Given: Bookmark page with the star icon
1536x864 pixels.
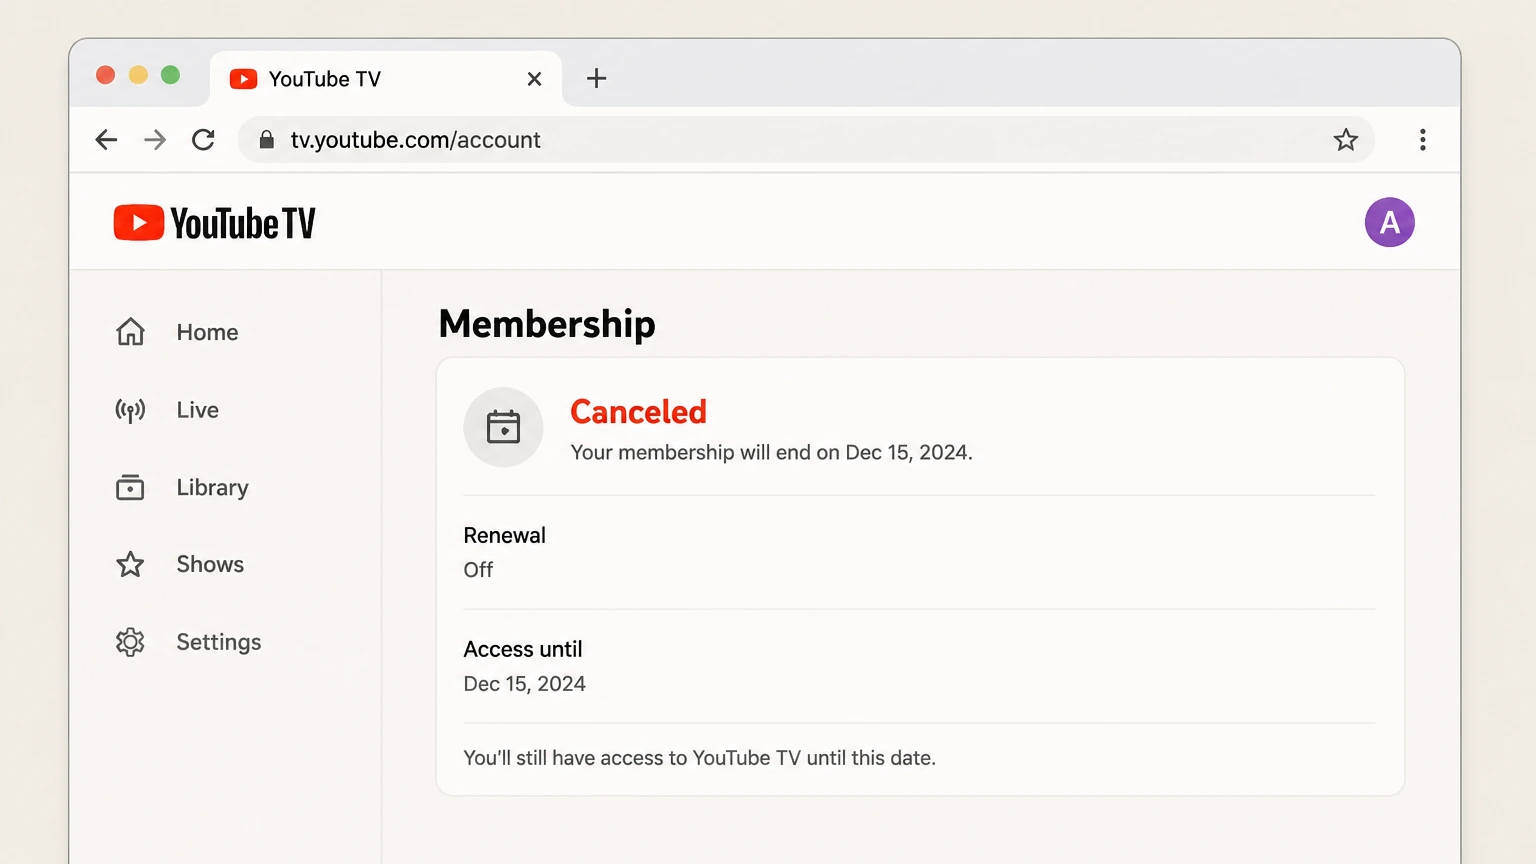Looking at the screenshot, I should [x=1346, y=140].
